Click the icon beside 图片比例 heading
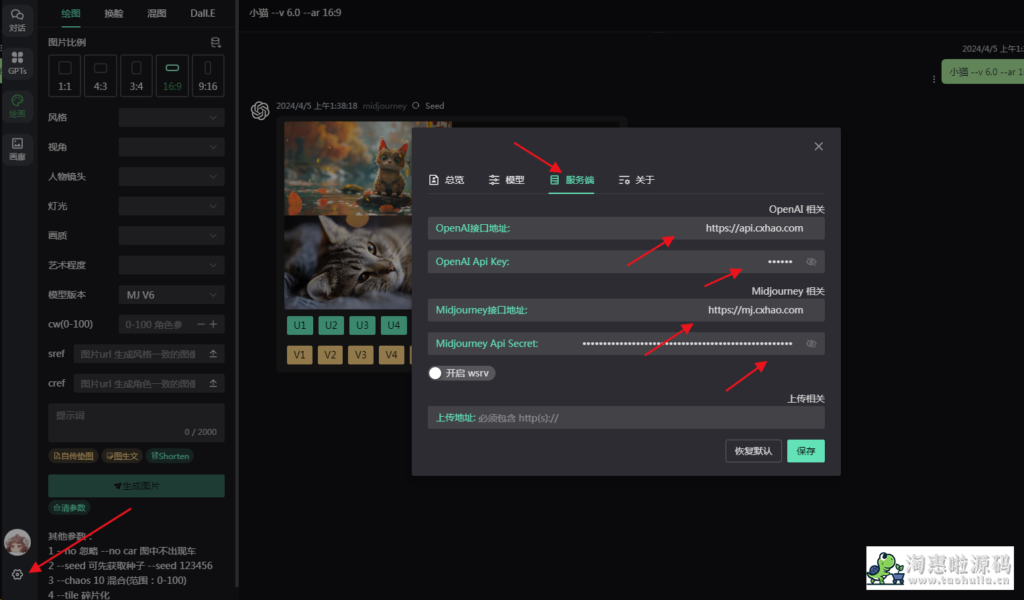 click(x=216, y=42)
